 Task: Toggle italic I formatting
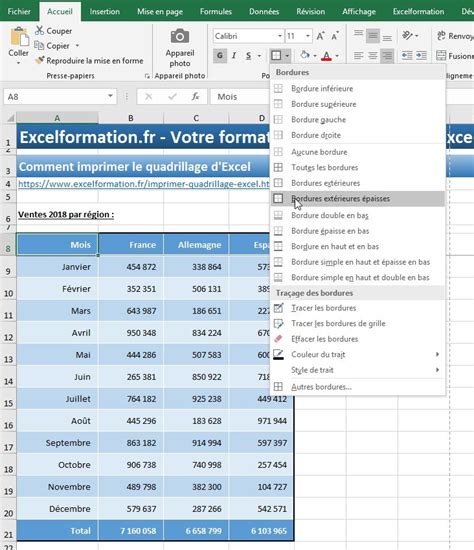click(x=234, y=55)
